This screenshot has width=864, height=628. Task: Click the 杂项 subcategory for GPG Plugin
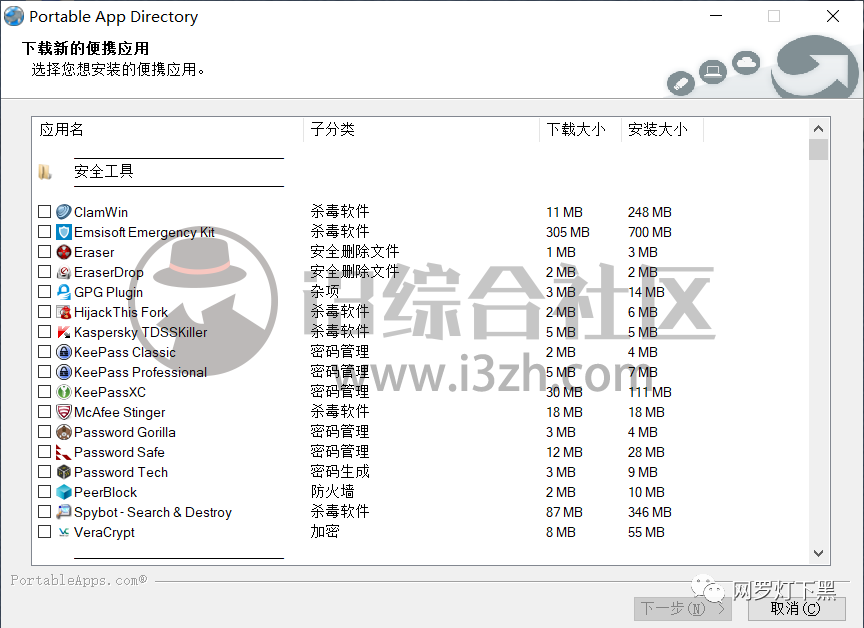[325, 291]
